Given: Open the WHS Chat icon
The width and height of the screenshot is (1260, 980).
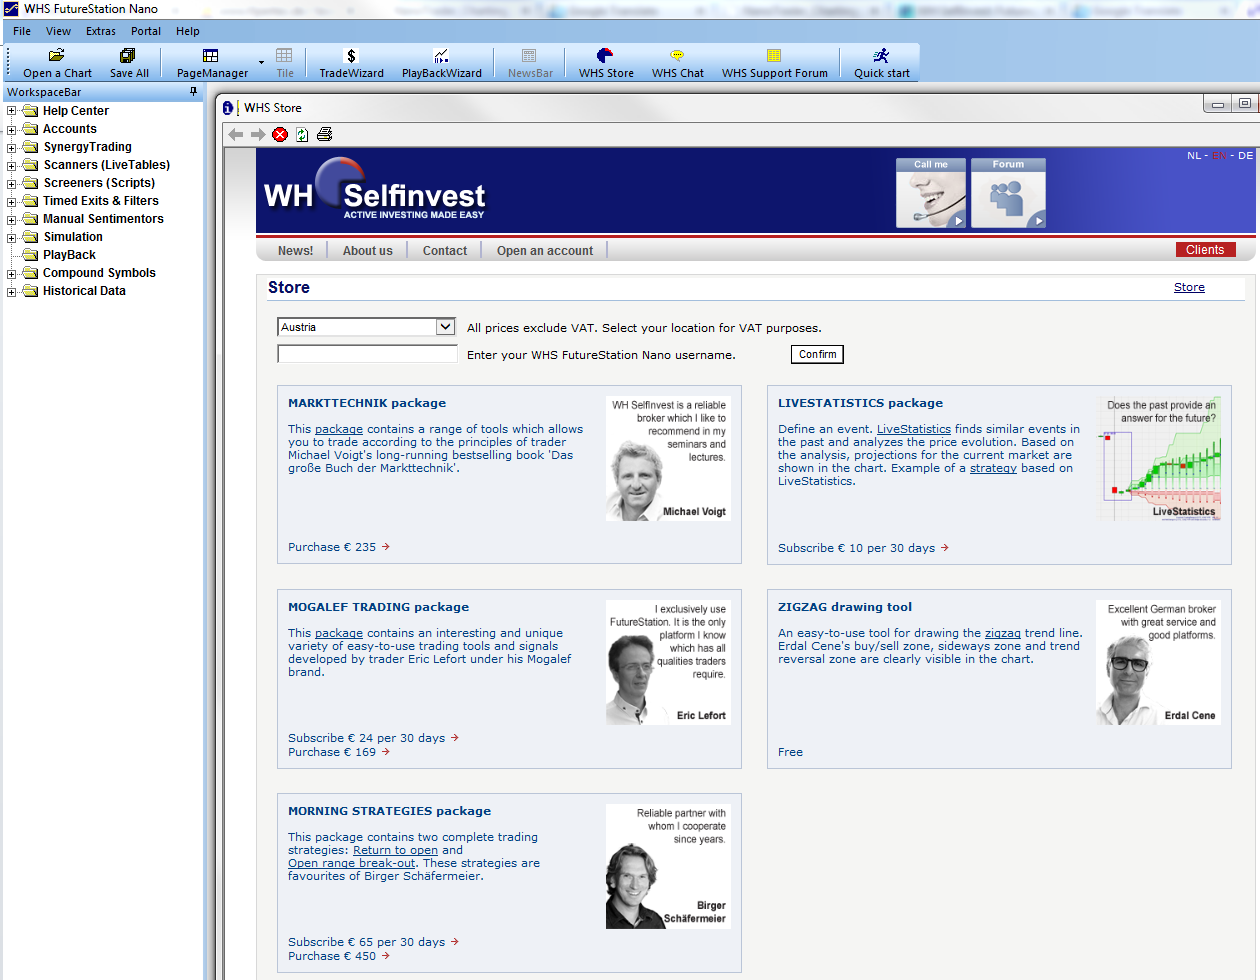Looking at the screenshot, I should [x=677, y=56].
